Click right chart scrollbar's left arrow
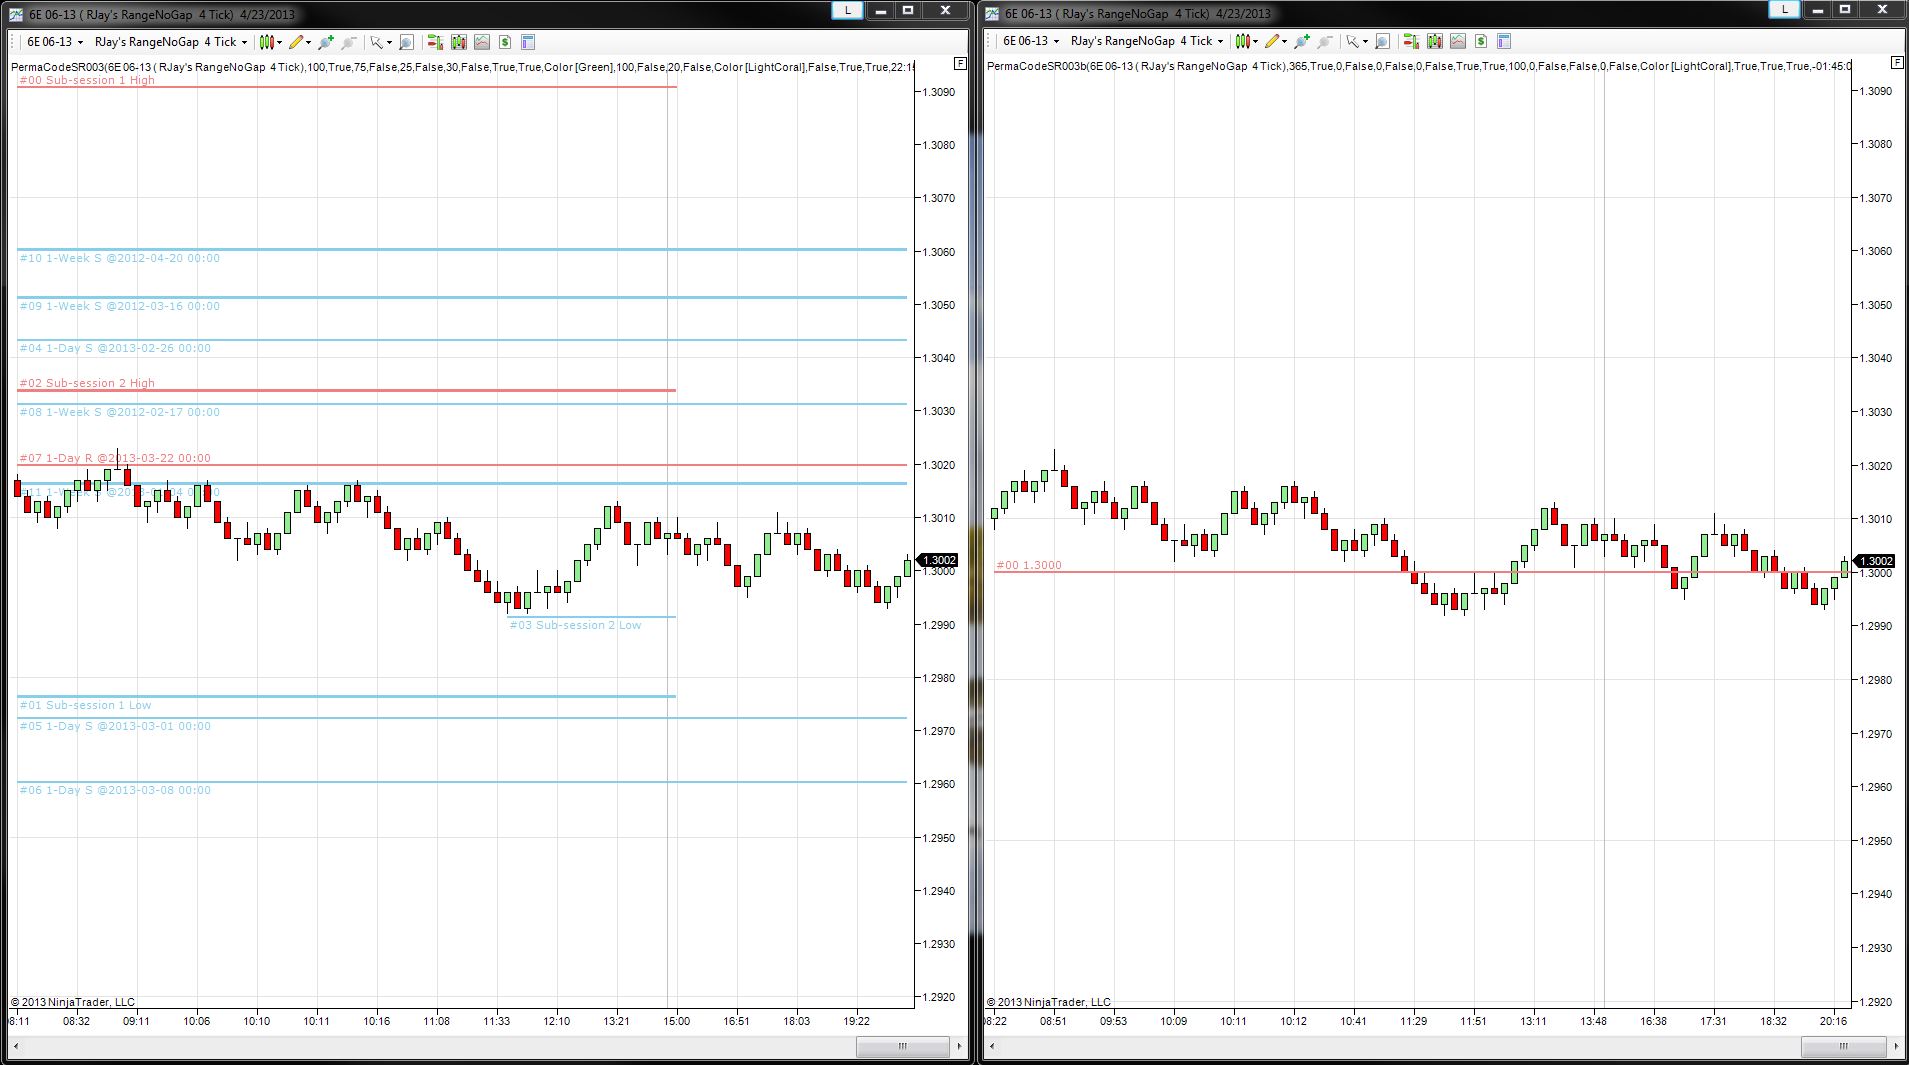Image resolution: width=1909 pixels, height=1065 pixels. click(x=992, y=1047)
